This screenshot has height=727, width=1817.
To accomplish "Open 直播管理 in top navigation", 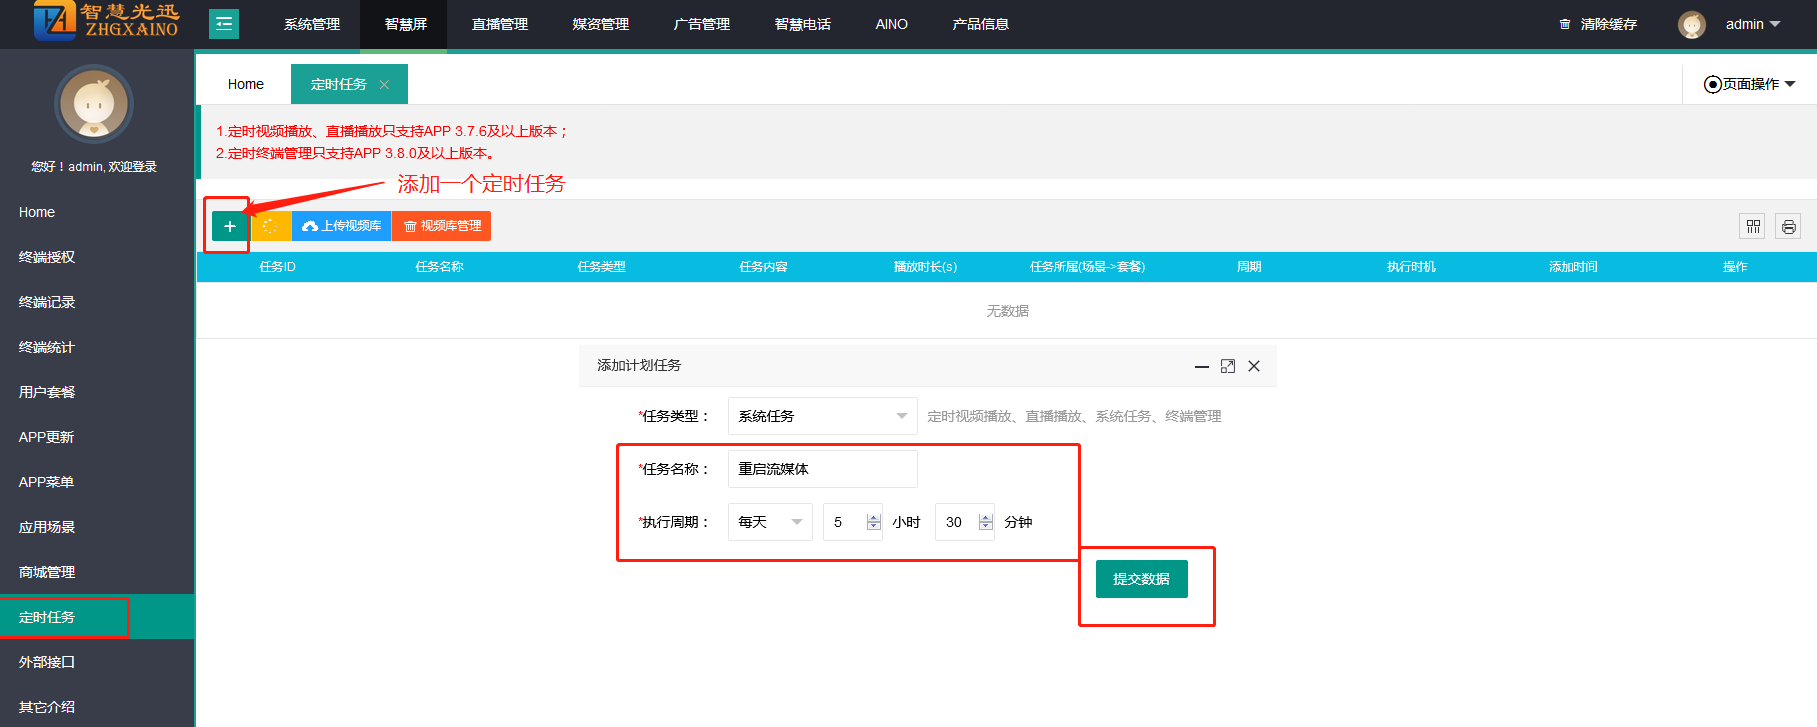I will click(x=500, y=24).
